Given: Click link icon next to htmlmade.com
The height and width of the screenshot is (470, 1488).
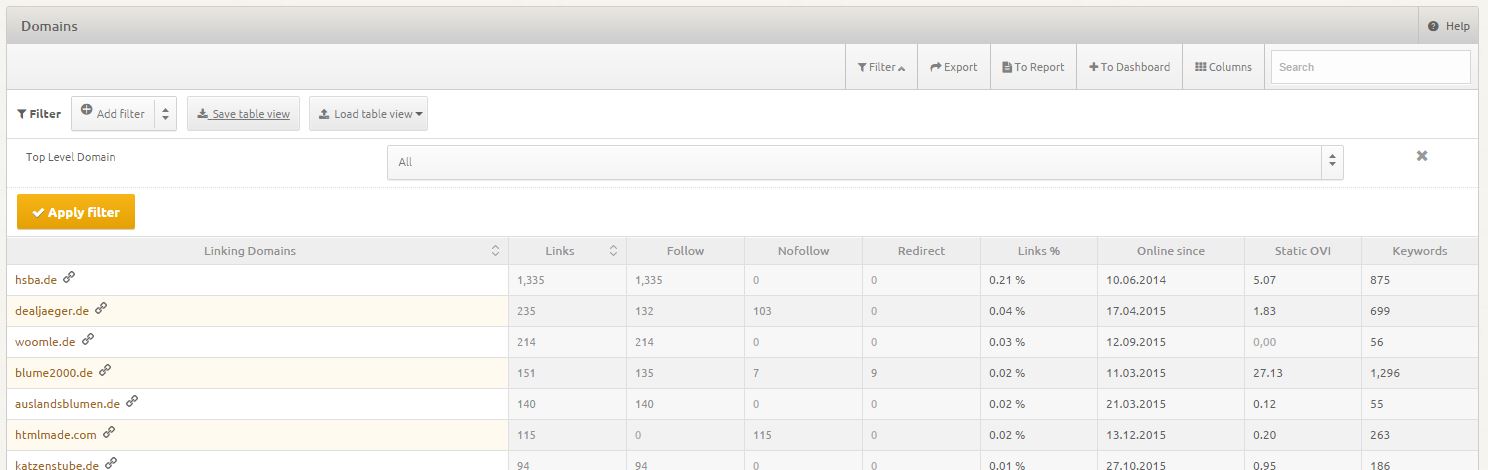Looking at the screenshot, I should click(x=109, y=432).
